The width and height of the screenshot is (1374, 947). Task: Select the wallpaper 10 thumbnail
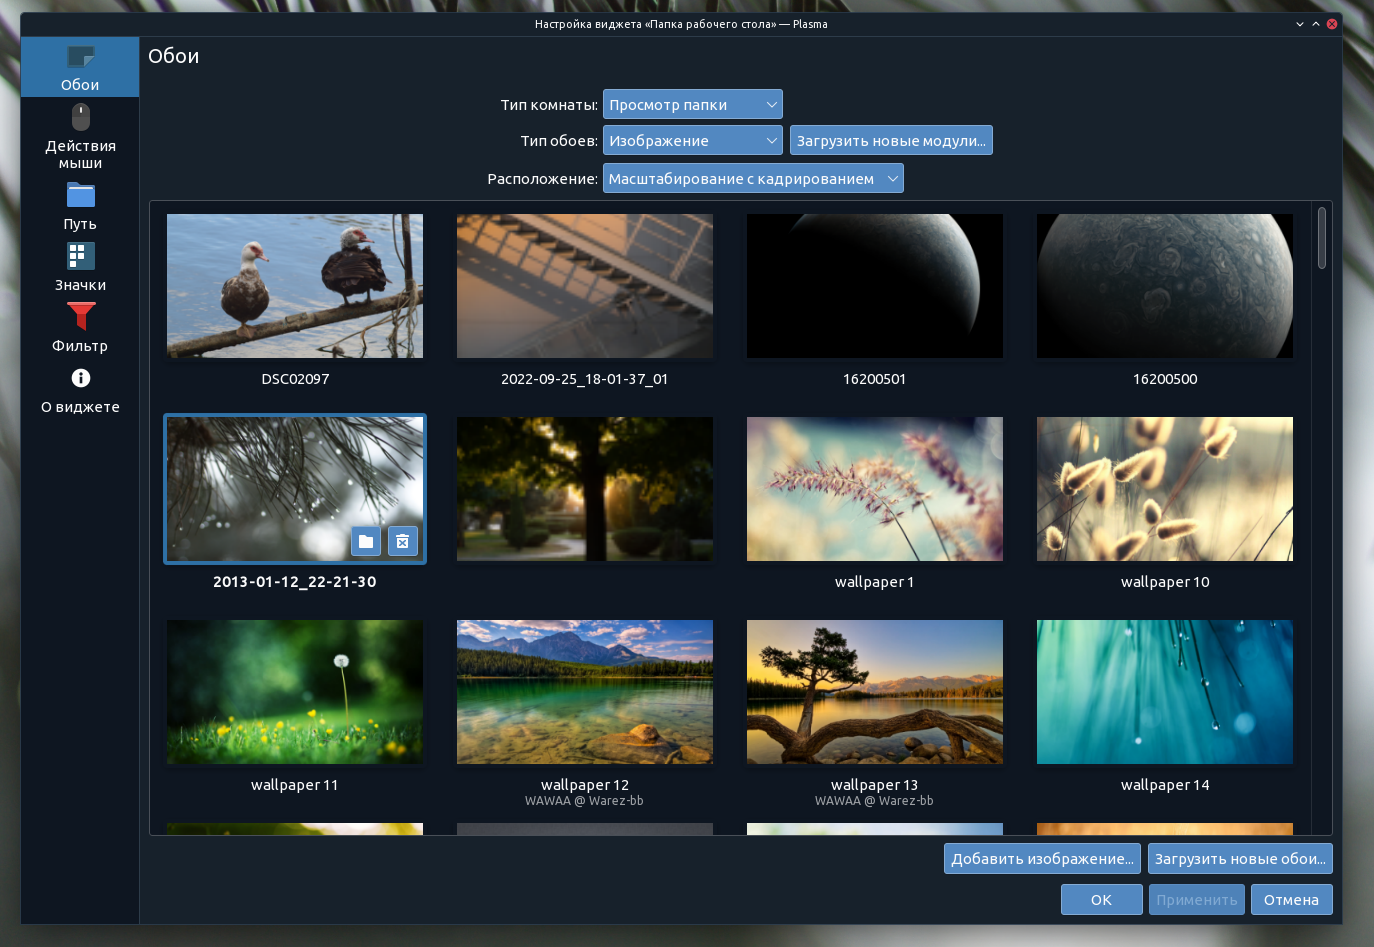[1165, 489]
